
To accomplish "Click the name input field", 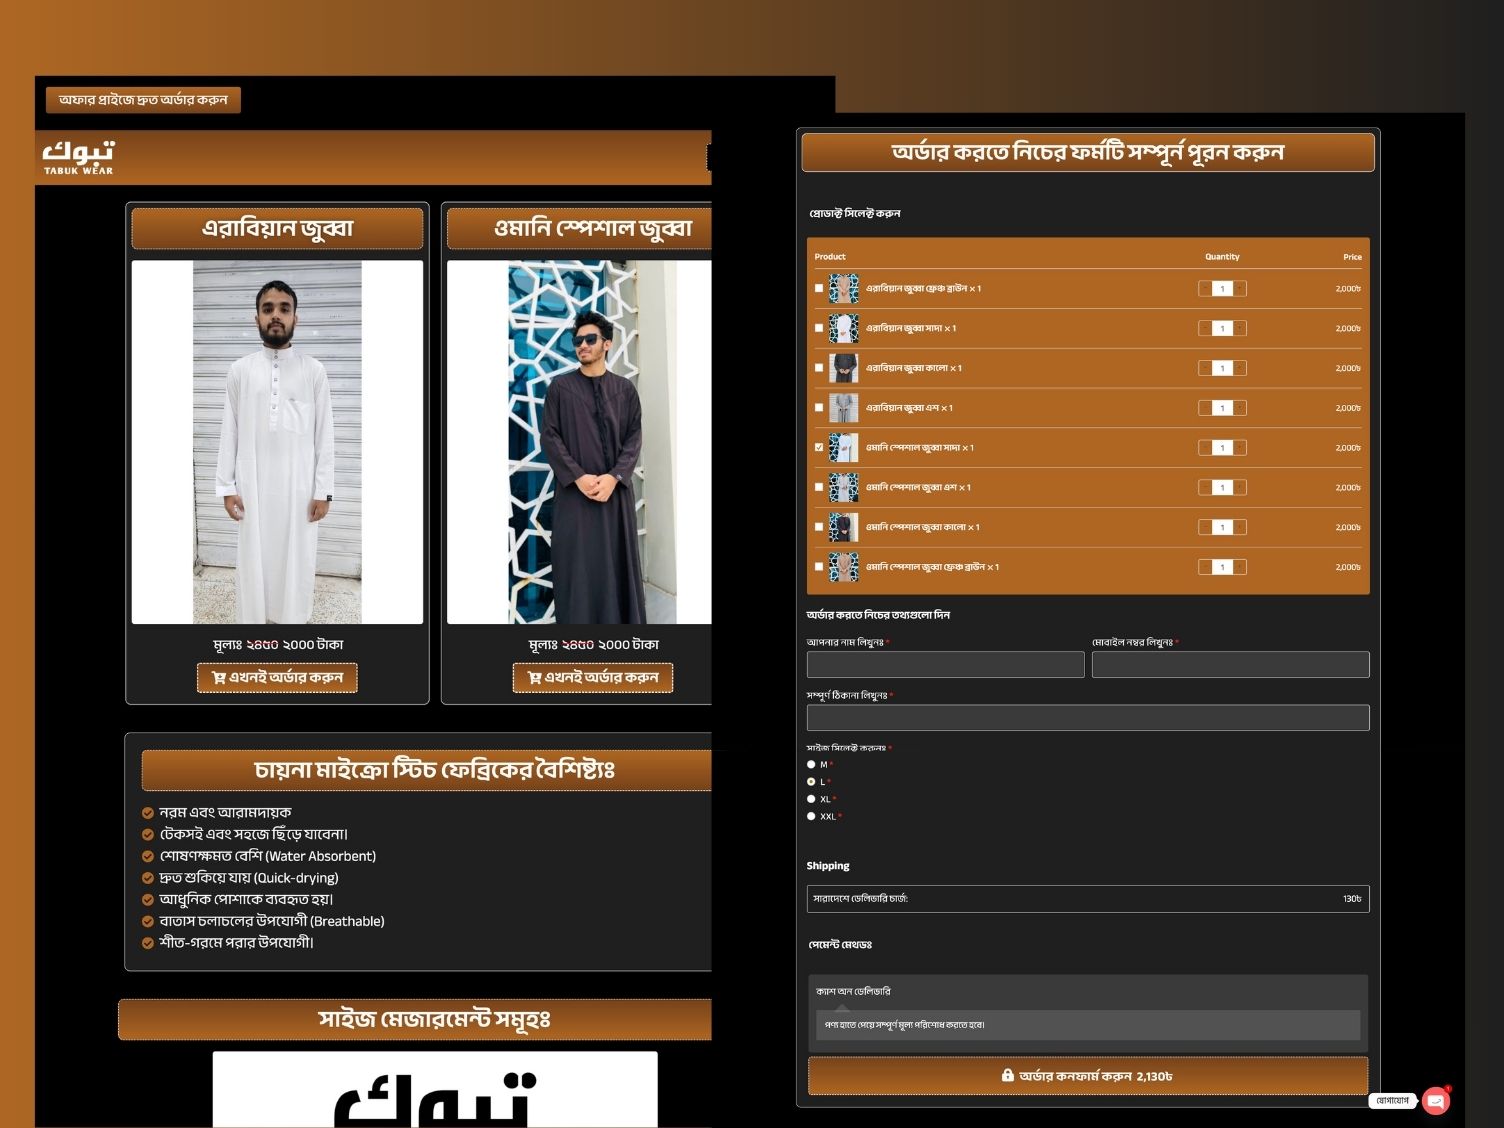I will point(945,665).
